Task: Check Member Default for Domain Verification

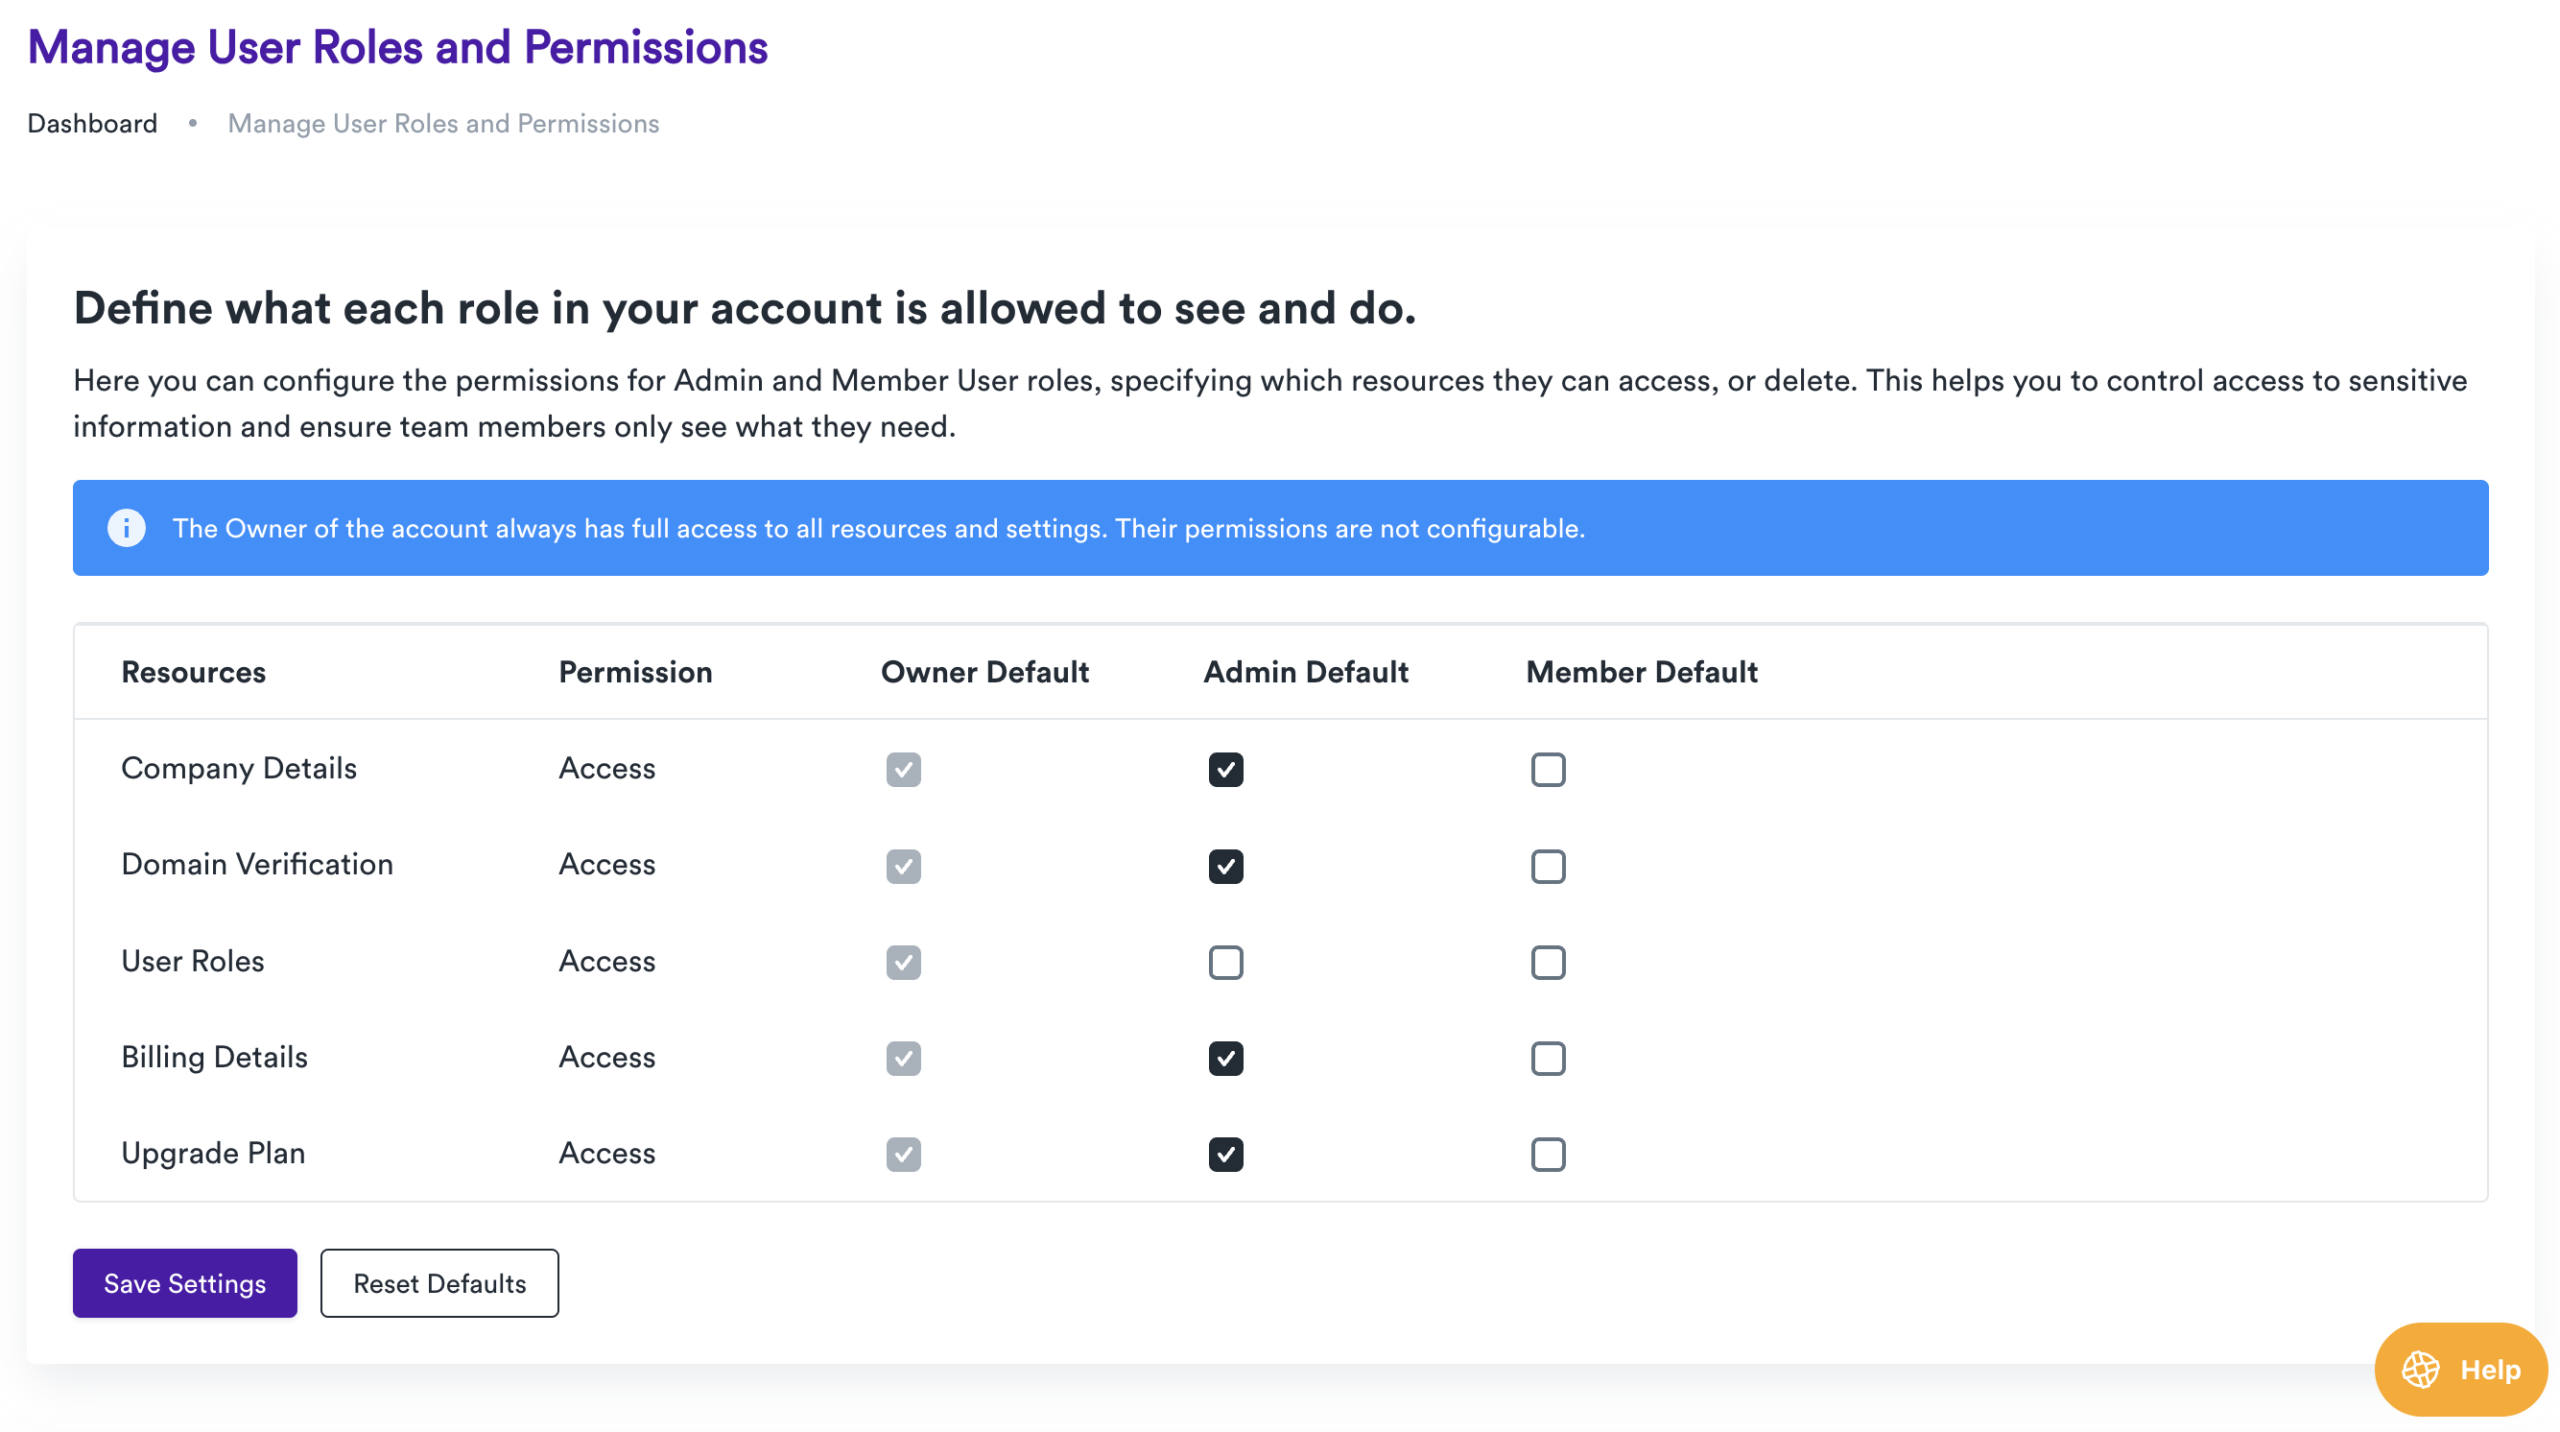Action: coord(1547,866)
